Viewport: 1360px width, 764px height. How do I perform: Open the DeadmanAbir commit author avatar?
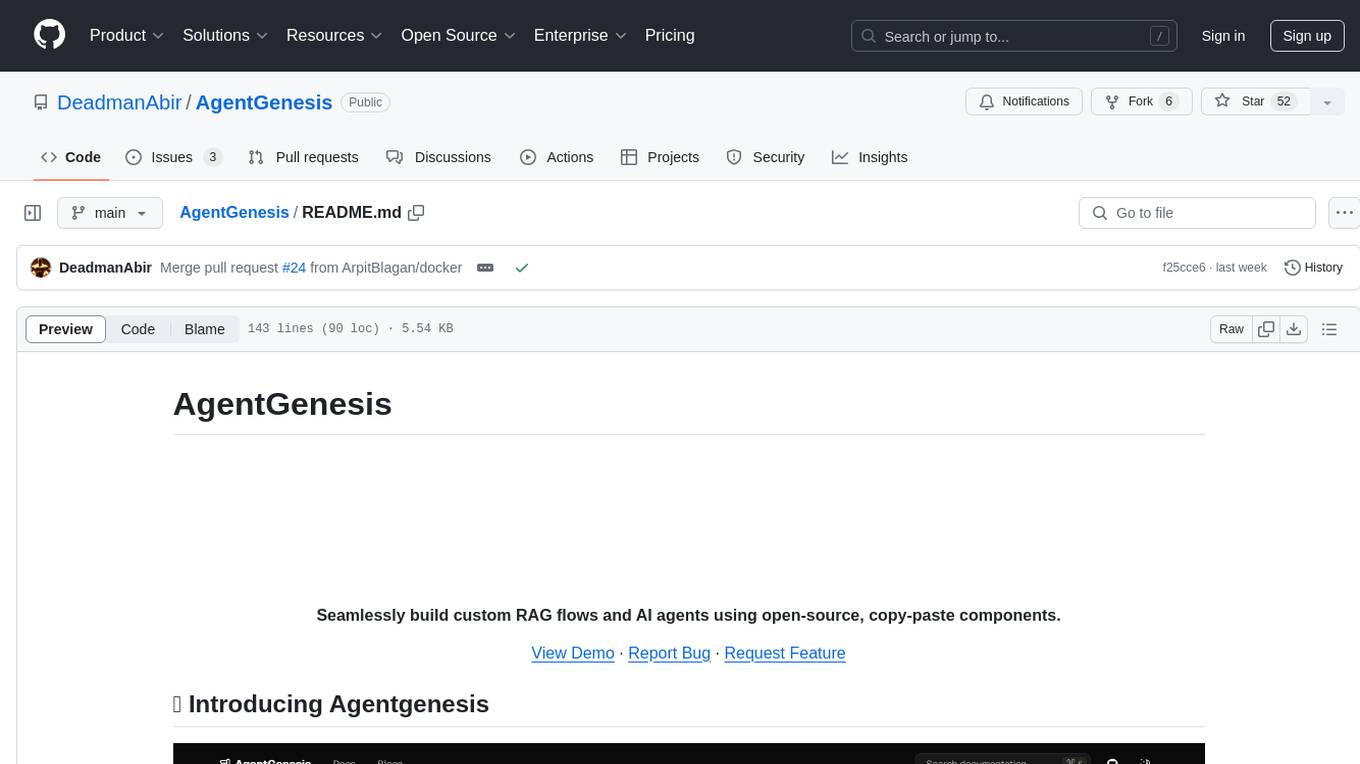(x=41, y=268)
